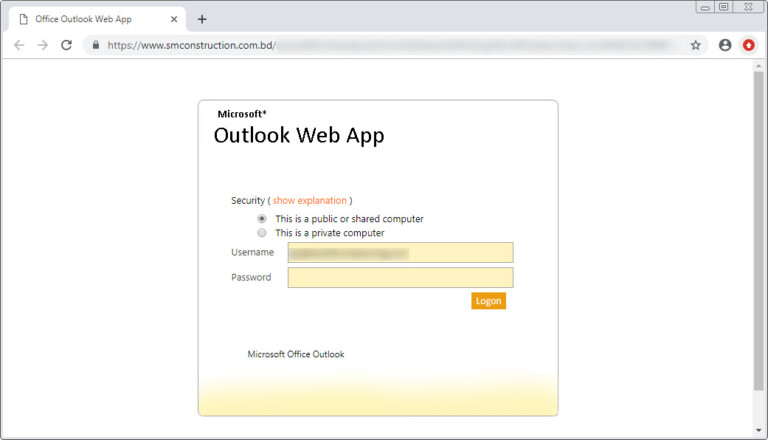Click the 'Username' label
This screenshot has width=768, height=440.
[252, 252]
